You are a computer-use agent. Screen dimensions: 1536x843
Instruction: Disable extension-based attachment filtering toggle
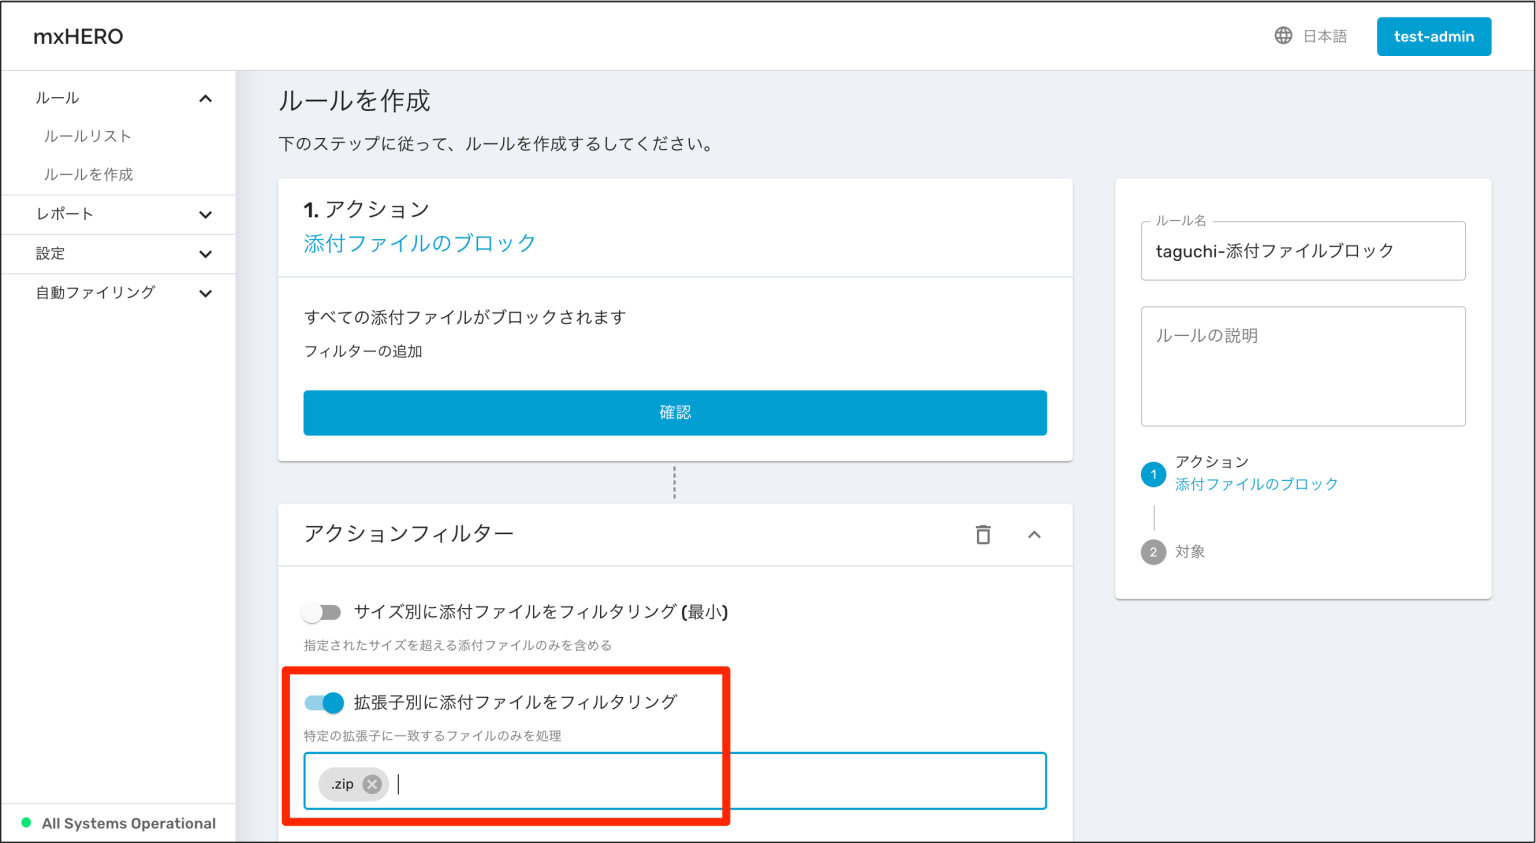[x=322, y=703]
